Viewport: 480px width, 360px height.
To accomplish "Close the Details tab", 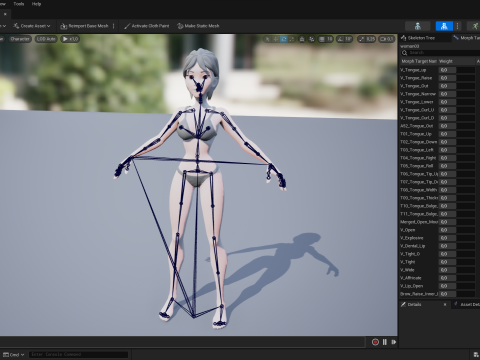I will (x=445, y=305).
